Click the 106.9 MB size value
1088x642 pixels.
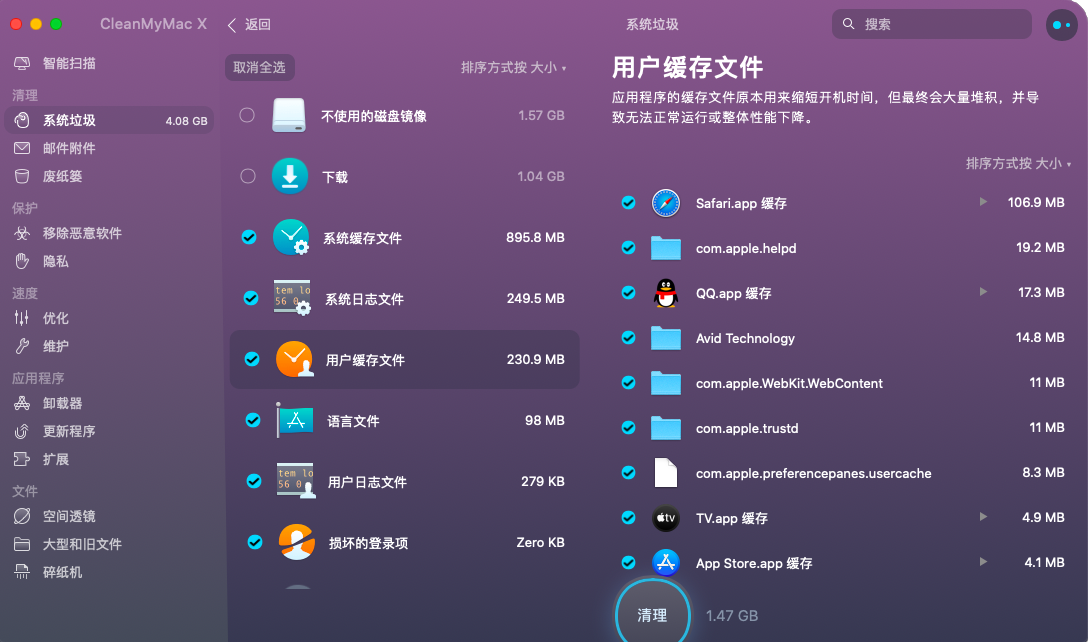pyautogui.click(x=1036, y=202)
